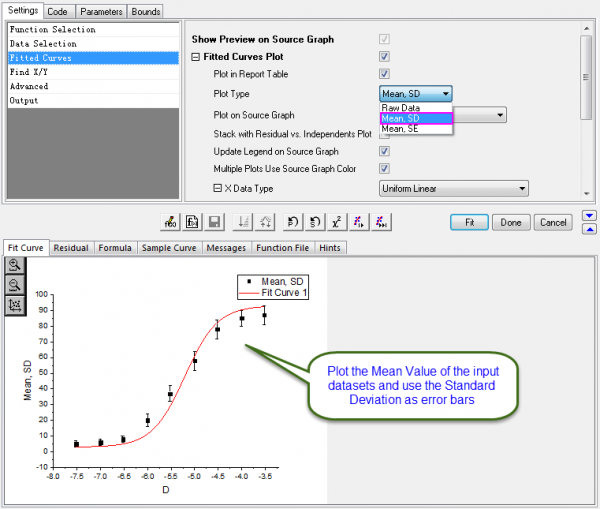Switch to the Residual tab
The height and width of the screenshot is (509, 600).
pyautogui.click(x=71, y=247)
